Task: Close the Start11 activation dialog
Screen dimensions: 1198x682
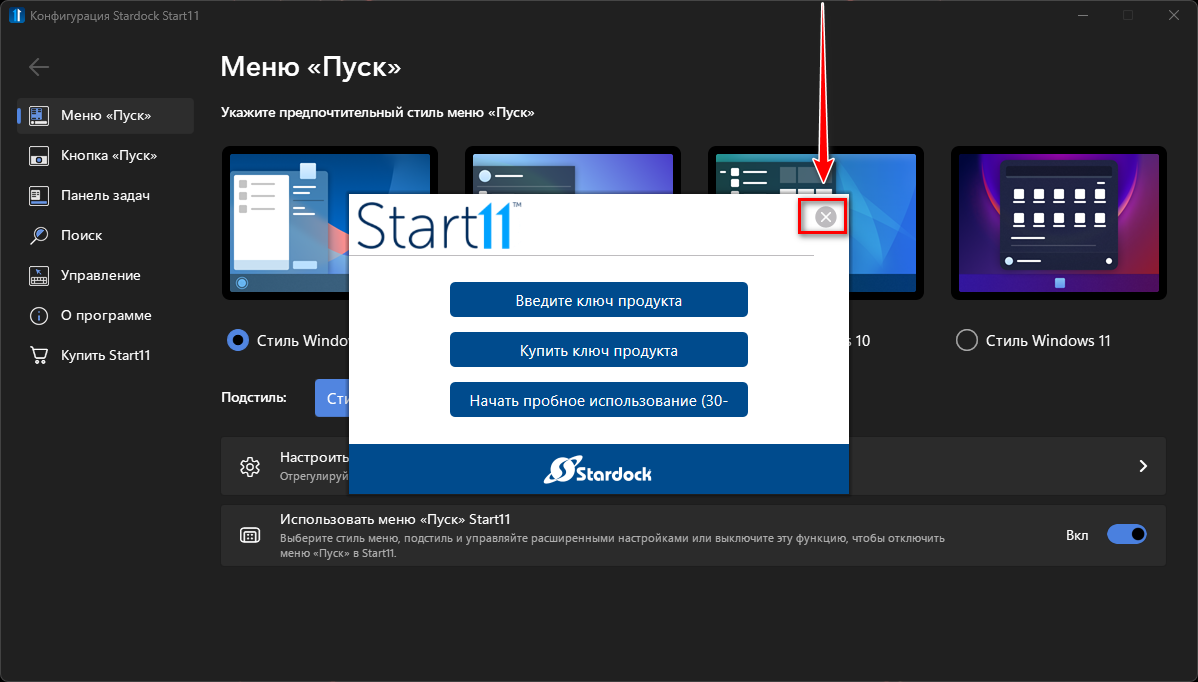Action: pyautogui.click(x=825, y=218)
